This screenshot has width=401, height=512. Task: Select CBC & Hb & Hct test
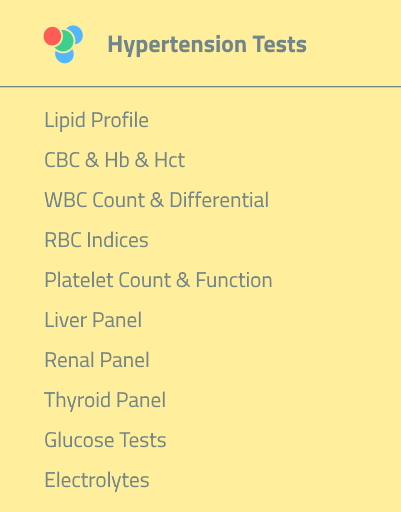tap(114, 160)
